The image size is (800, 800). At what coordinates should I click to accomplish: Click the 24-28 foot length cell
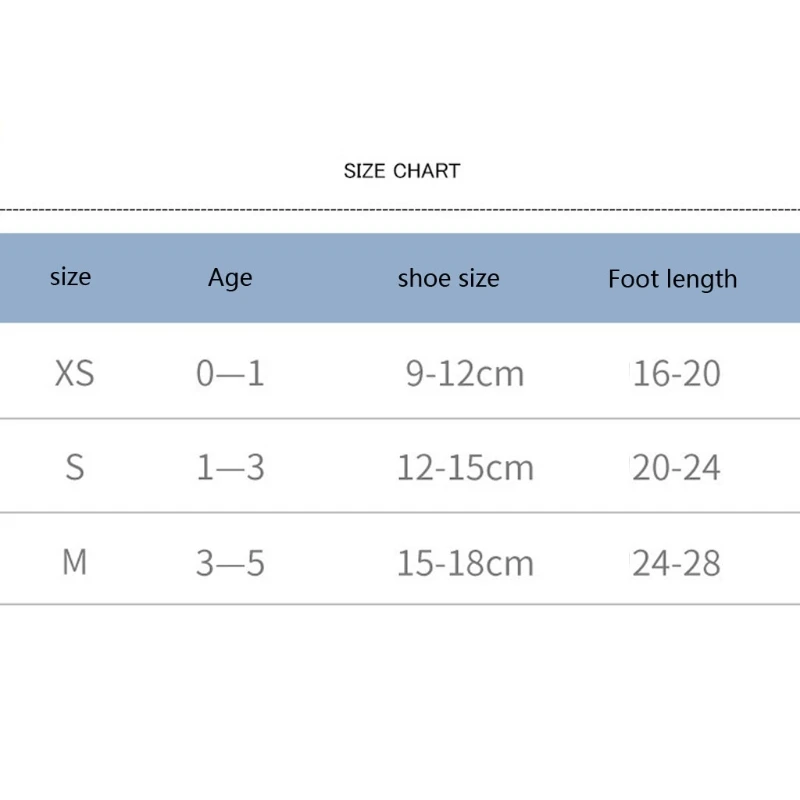click(676, 563)
